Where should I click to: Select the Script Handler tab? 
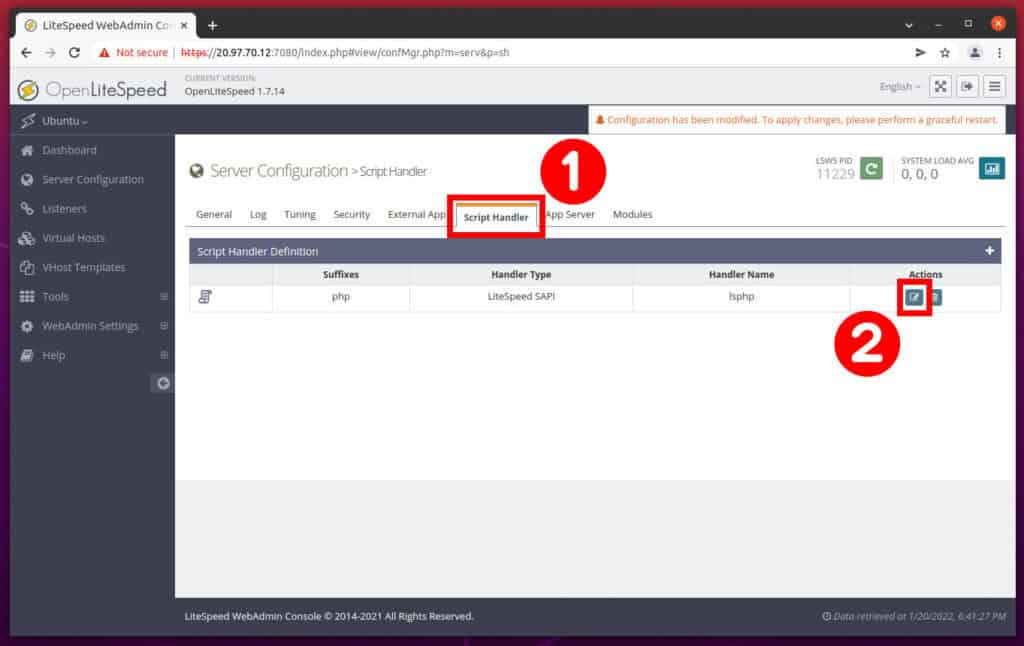click(x=496, y=217)
